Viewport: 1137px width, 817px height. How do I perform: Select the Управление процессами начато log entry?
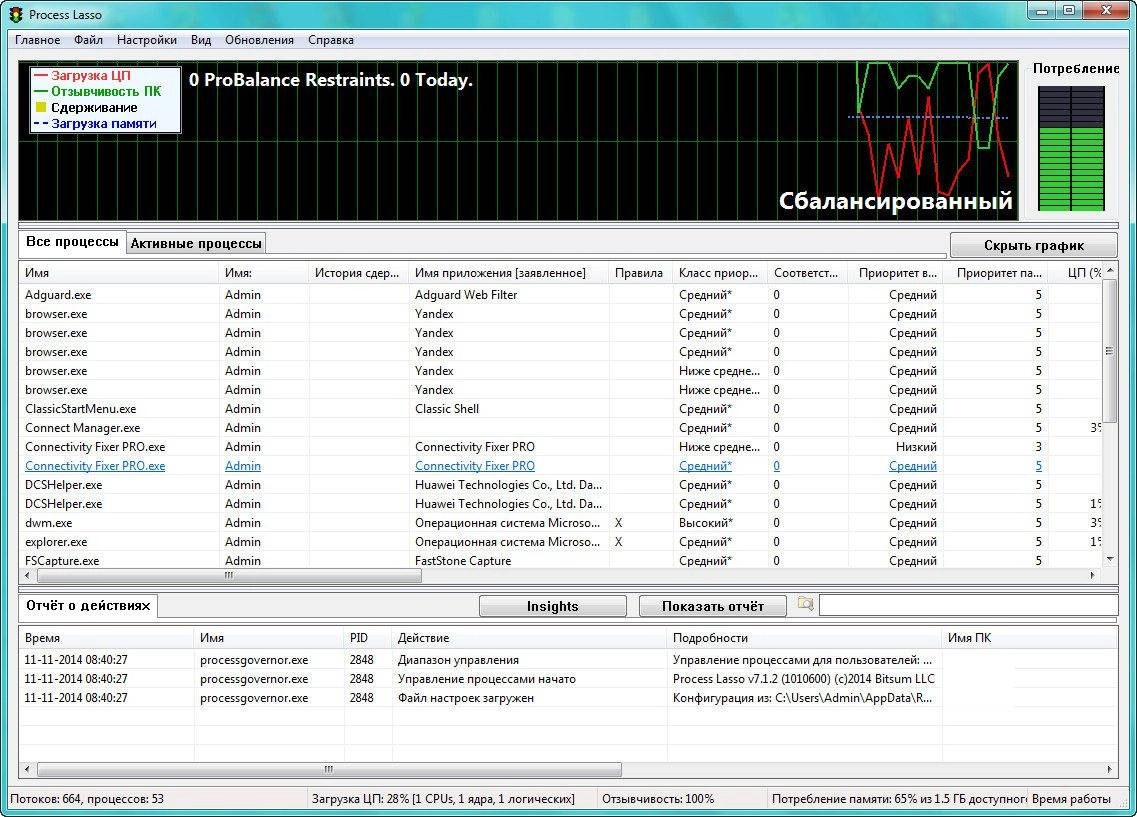[x=568, y=679]
